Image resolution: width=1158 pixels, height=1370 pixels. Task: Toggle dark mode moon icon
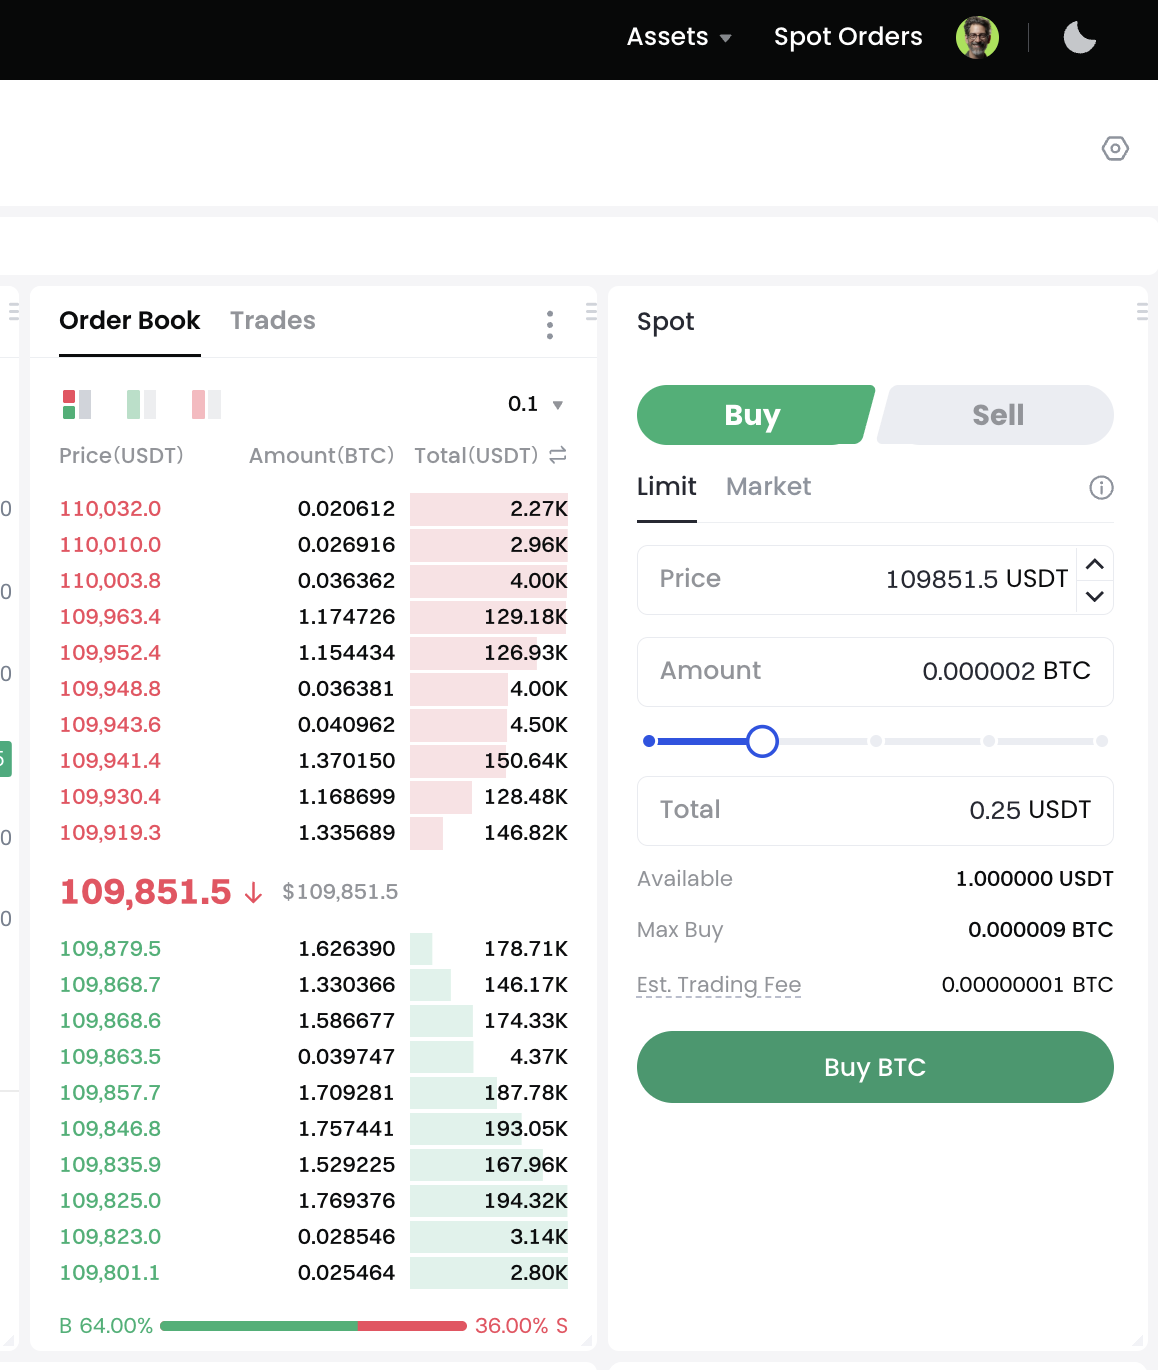[1080, 38]
